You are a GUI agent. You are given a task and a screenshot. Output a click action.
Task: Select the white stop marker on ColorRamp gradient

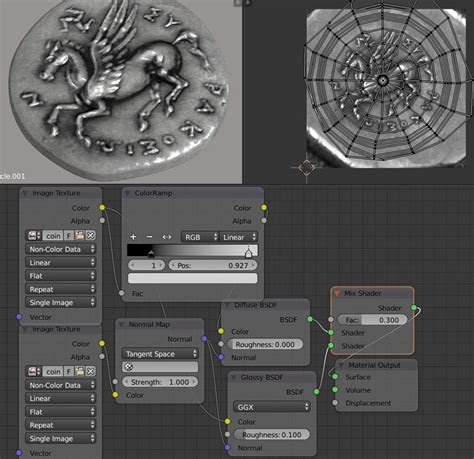pos(248,253)
